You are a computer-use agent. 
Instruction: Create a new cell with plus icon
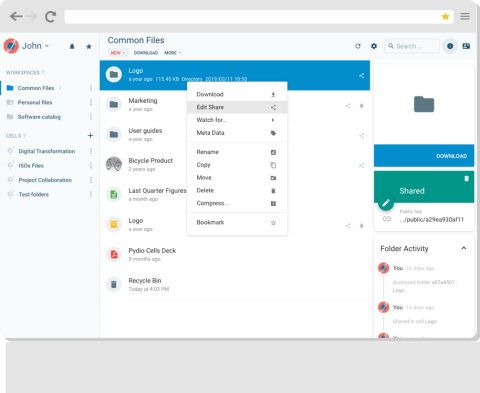pyautogui.click(x=90, y=135)
